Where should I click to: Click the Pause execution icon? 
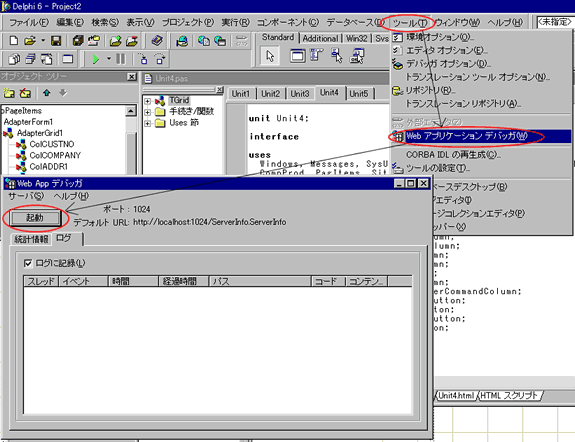[x=120, y=59]
